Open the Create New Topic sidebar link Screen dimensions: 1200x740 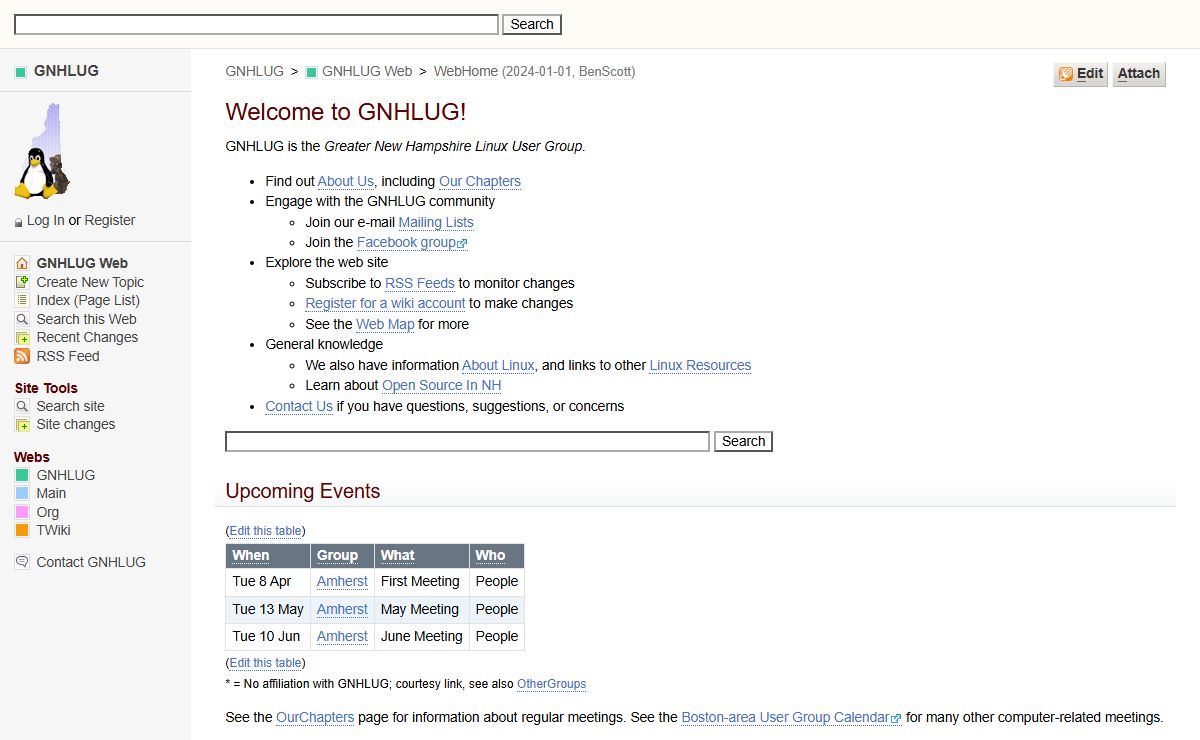click(x=90, y=282)
